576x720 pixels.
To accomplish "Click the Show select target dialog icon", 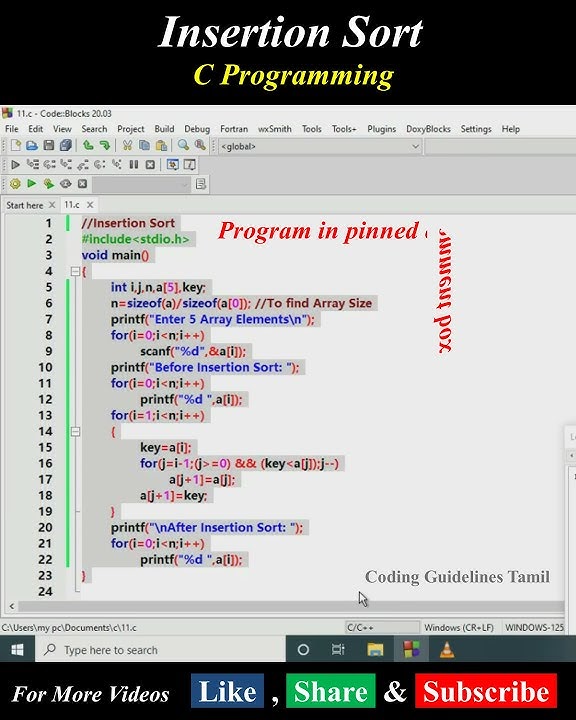I will click(201, 184).
